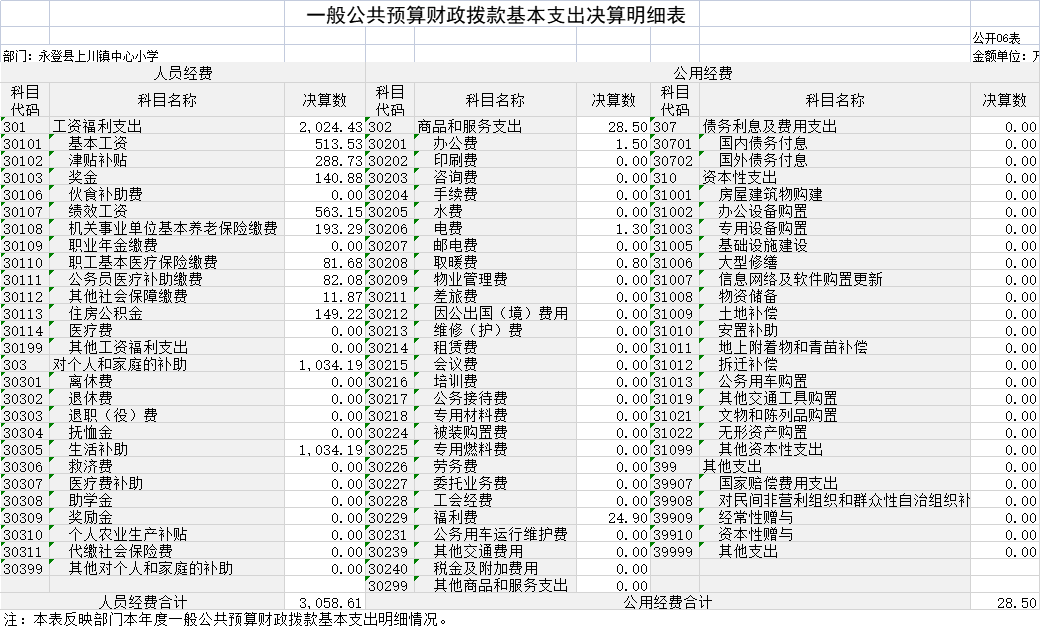Image resolution: width=1040 pixels, height=627 pixels.
Task: Click the 人员经费合计 total 3,058.61
Action: (330, 603)
